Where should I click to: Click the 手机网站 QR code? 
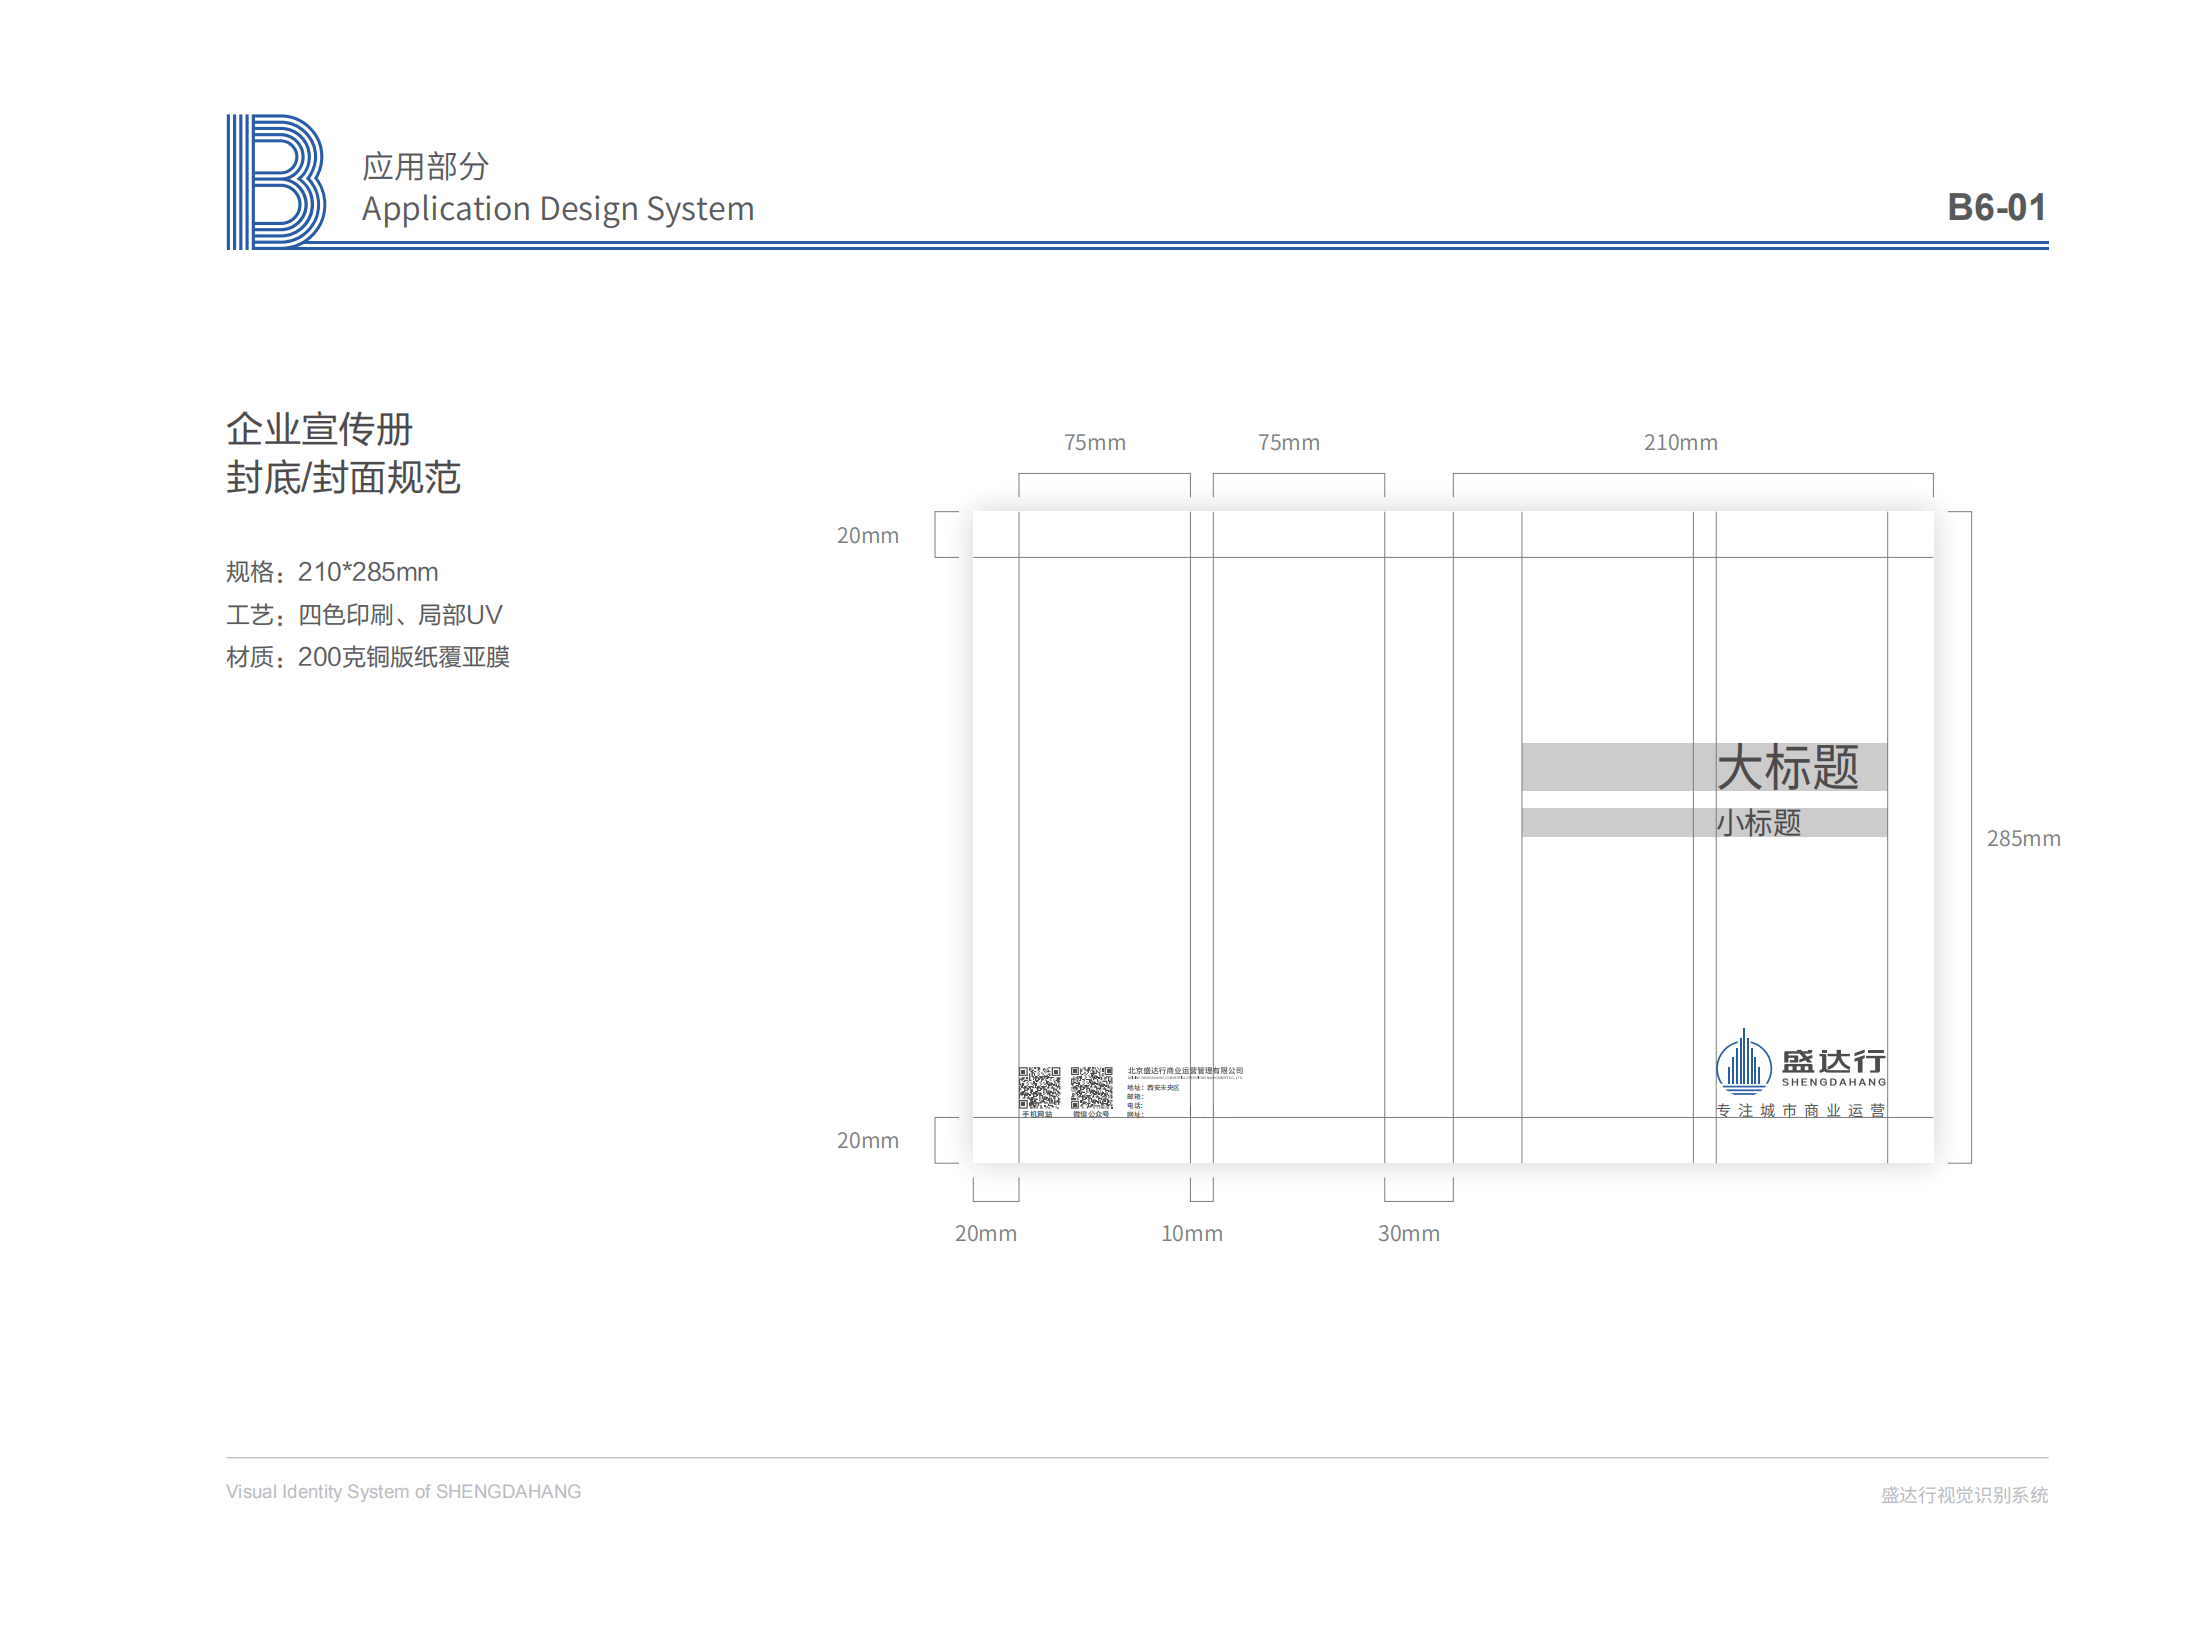[x=1039, y=1087]
